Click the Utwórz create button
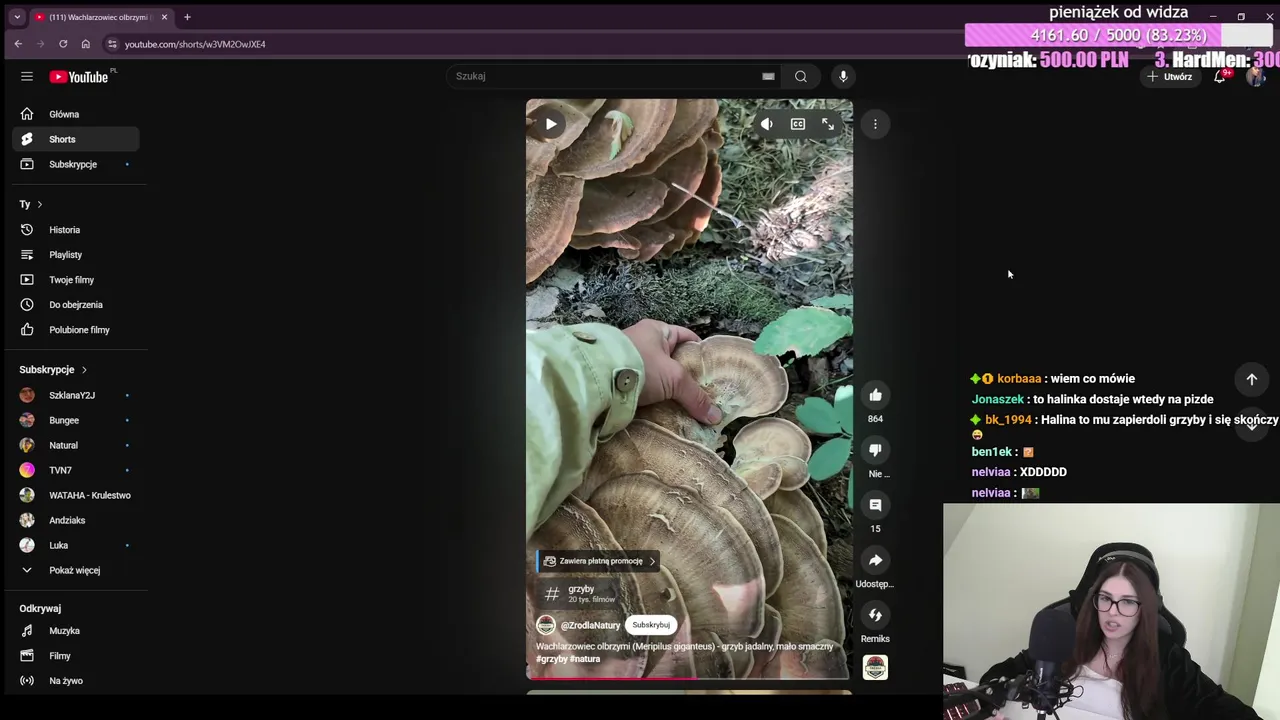The height and width of the screenshot is (720, 1280). click(1170, 77)
